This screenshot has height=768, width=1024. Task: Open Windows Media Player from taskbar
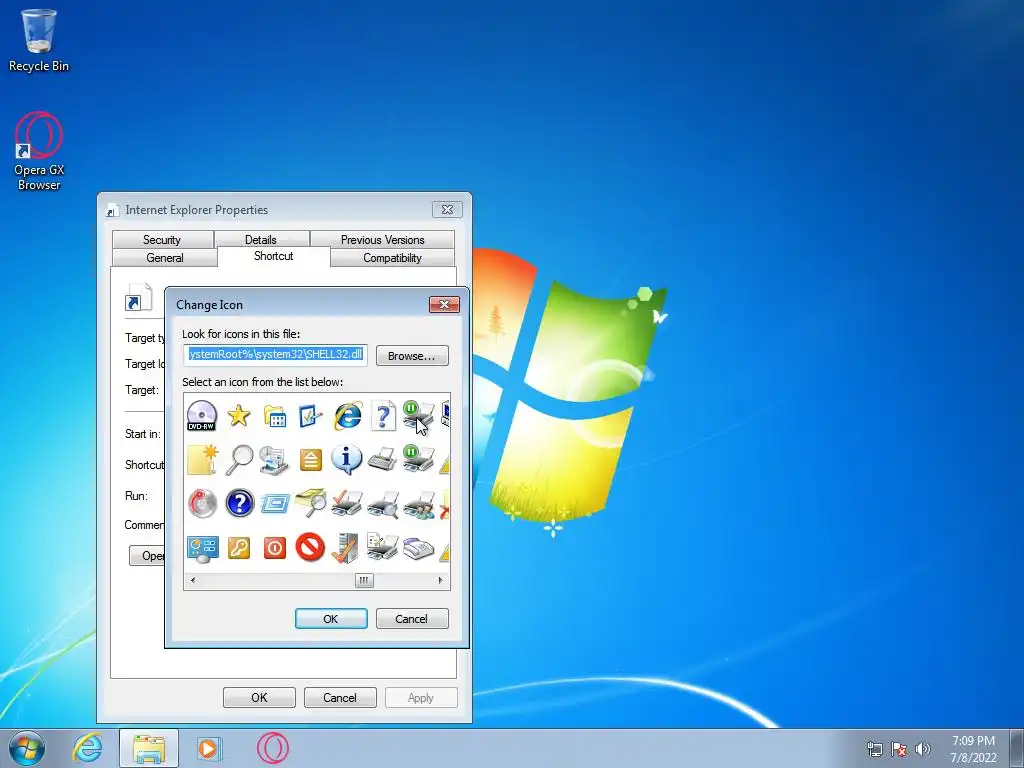[x=210, y=748]
